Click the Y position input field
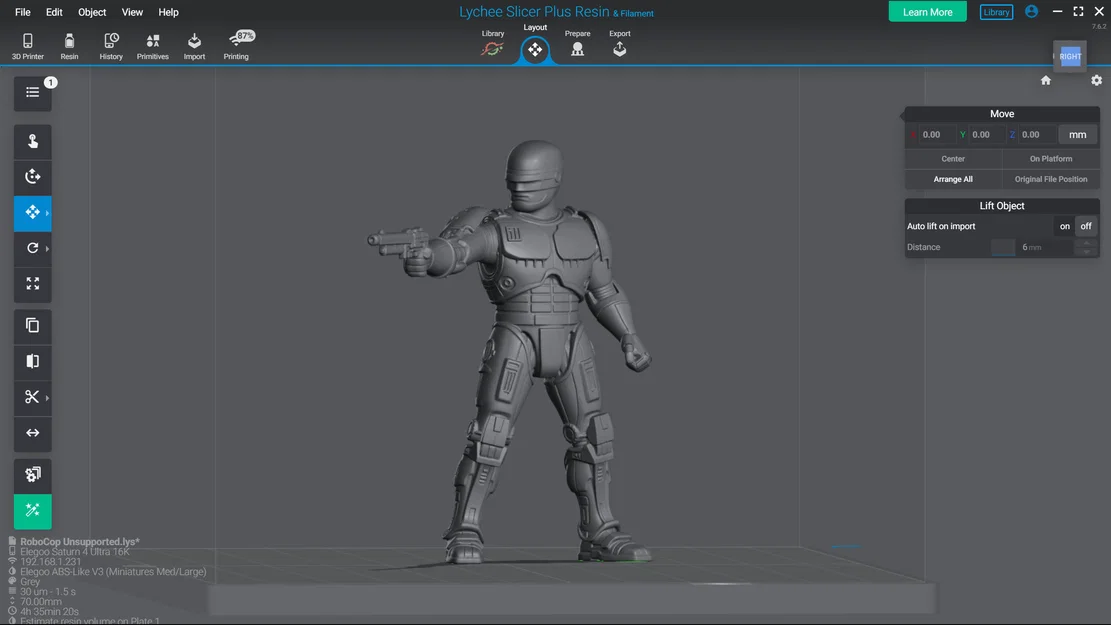The width and height of the screenshot is (1111, 625). (x=986, y=135)
